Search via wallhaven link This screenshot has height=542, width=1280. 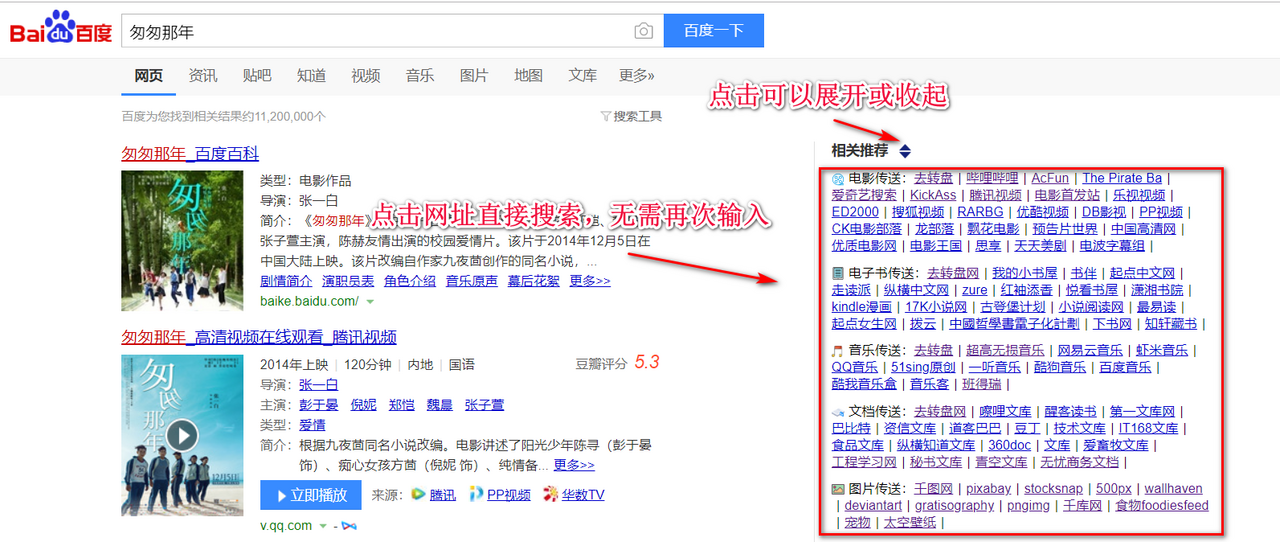pyautogui.click(x=1174, y=489)
